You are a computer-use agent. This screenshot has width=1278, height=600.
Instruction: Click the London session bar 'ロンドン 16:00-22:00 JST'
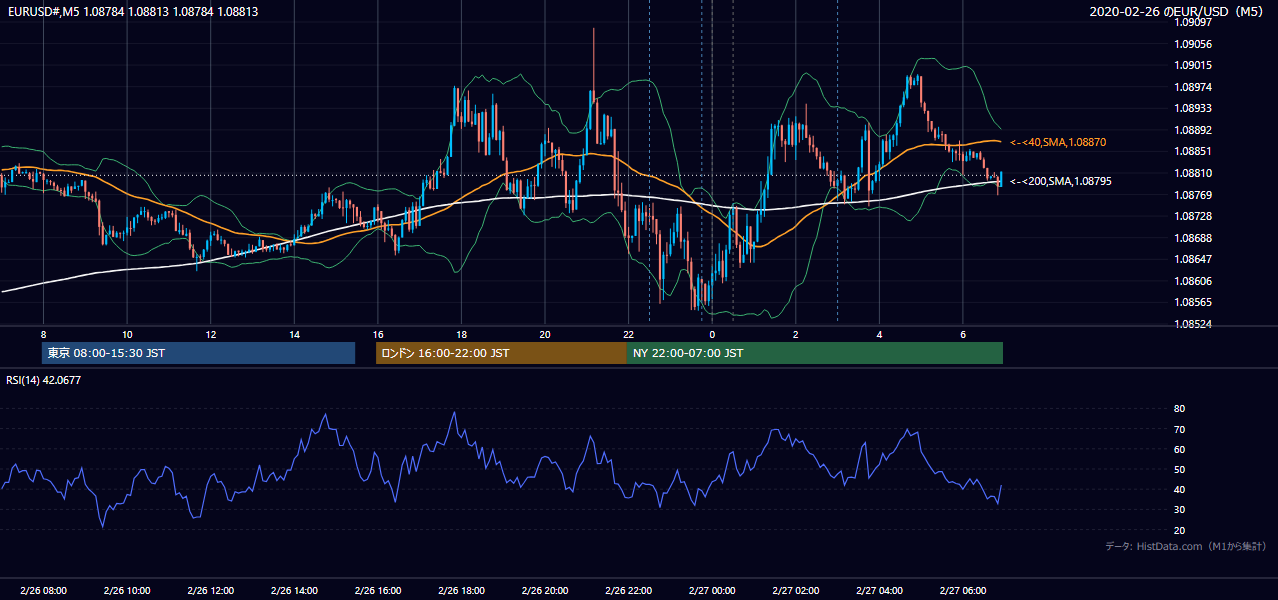click(501, 353)
